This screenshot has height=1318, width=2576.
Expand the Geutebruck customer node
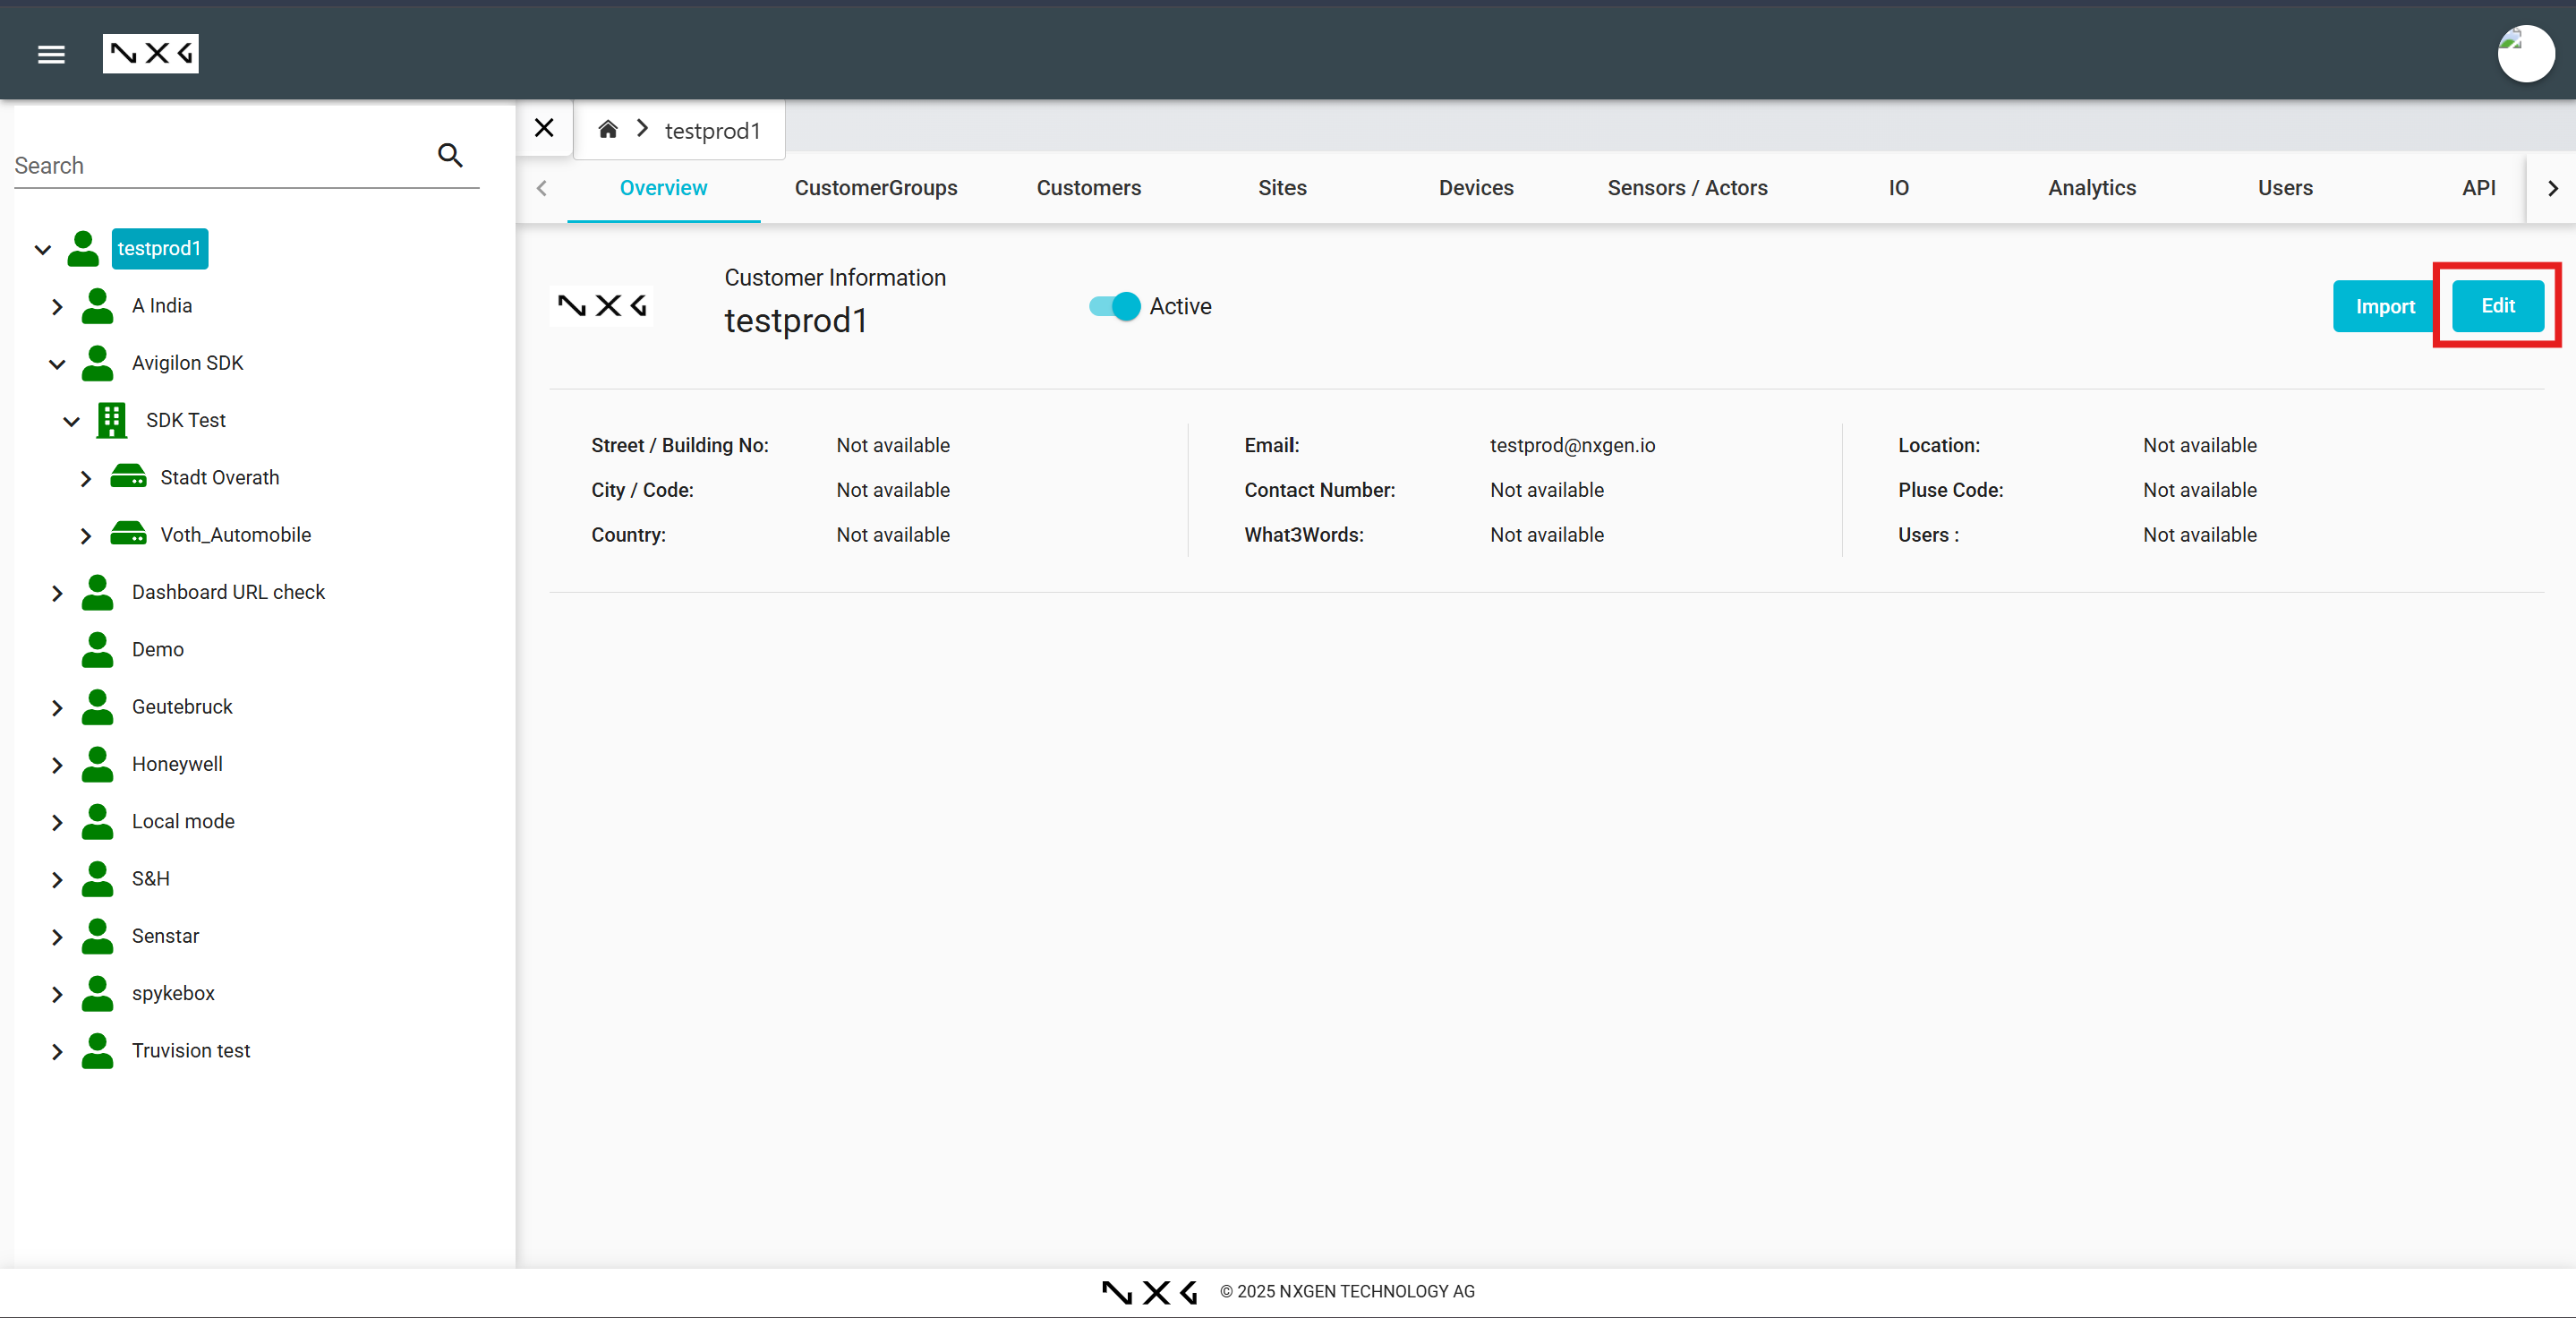(57, 708)
